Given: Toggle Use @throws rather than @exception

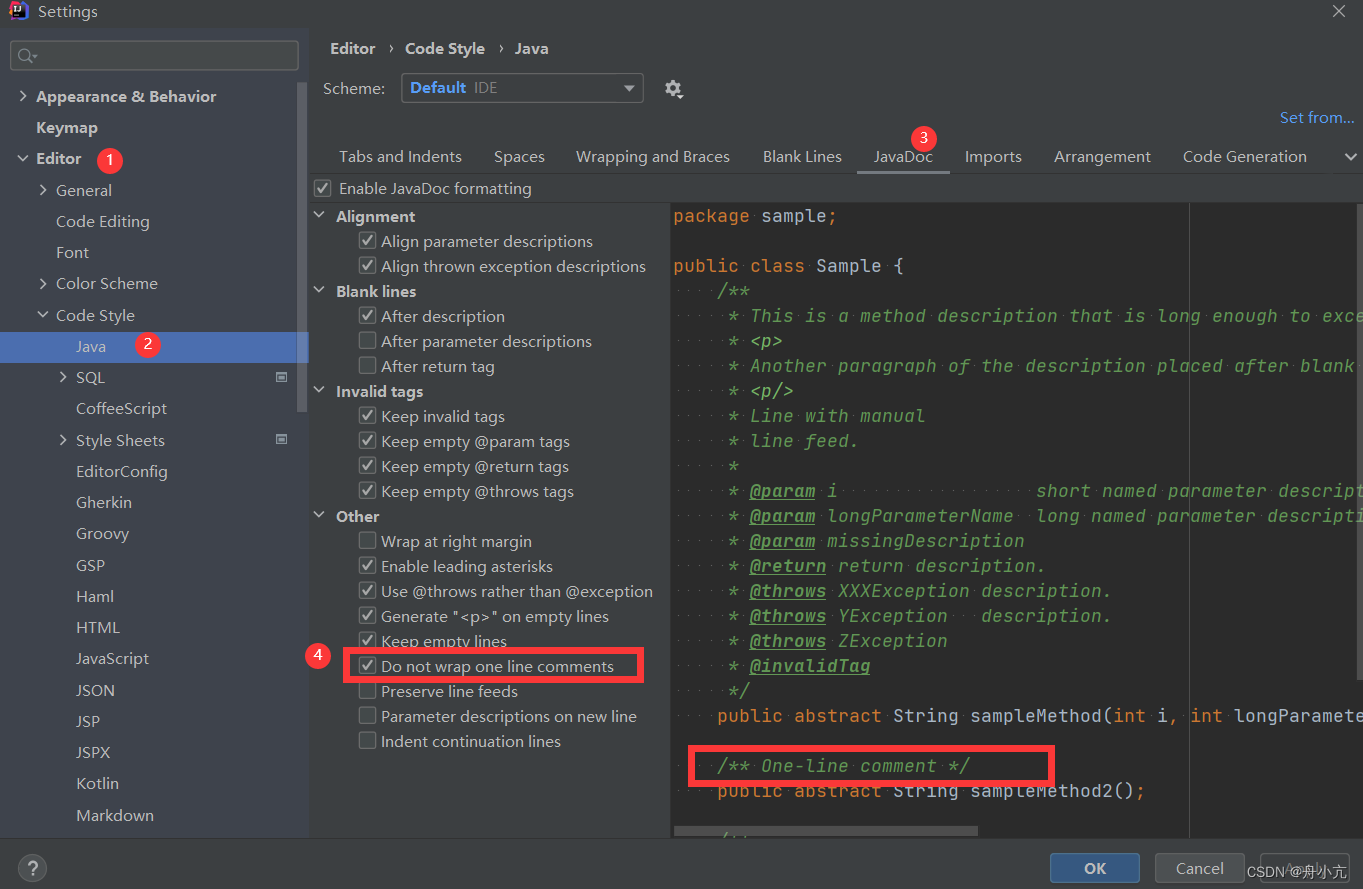Looking at the screenshot, I should [x=368, y=591].
